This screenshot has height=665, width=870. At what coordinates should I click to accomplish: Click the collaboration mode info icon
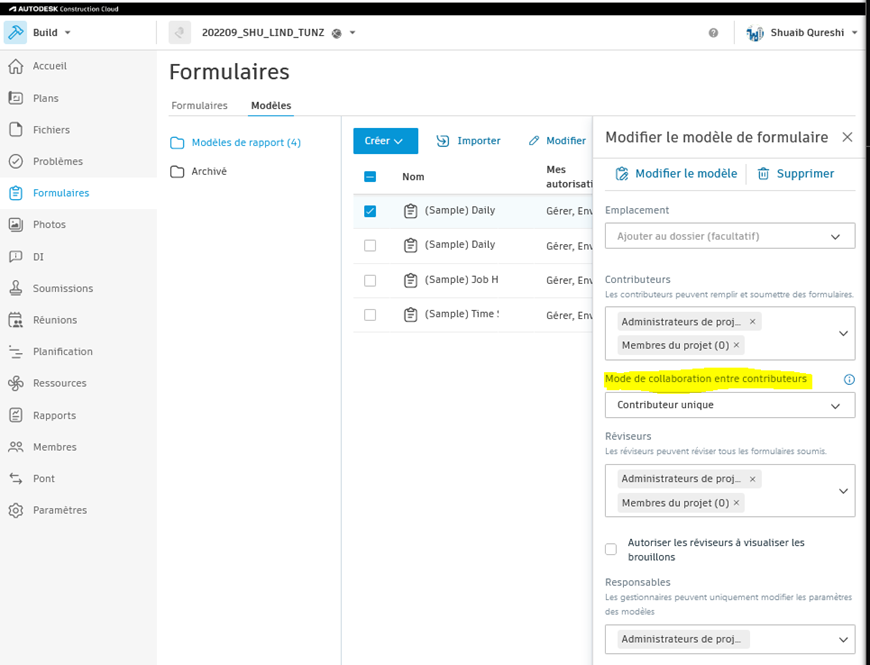click(x=848, y=380)
